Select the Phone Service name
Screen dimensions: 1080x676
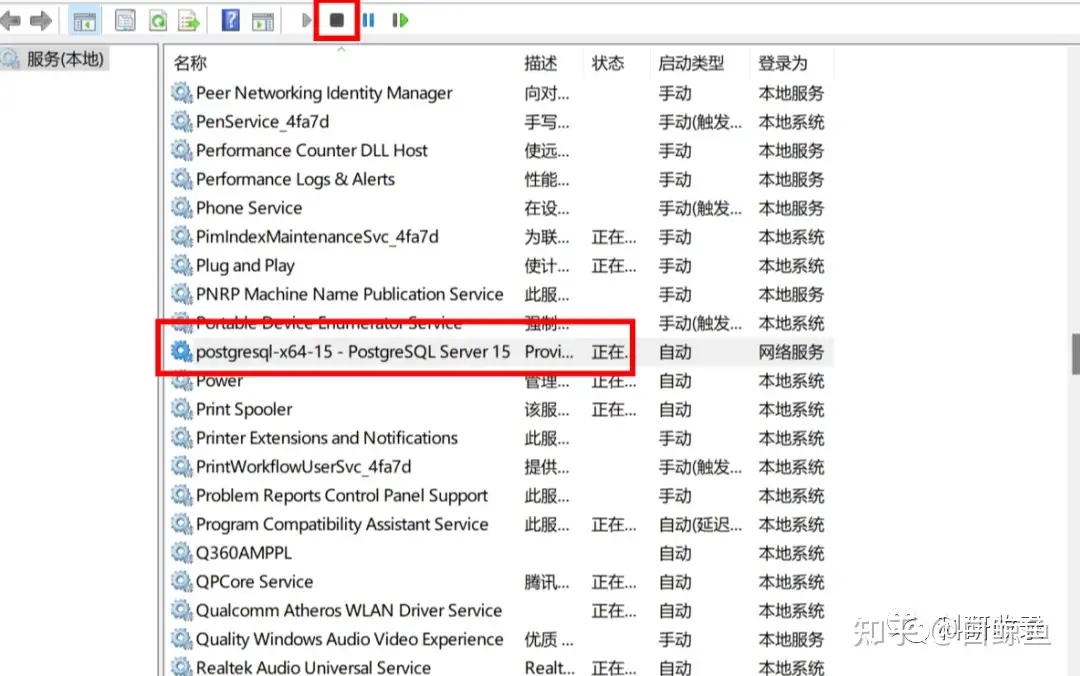pyautogui.click(x=249, y=208)
